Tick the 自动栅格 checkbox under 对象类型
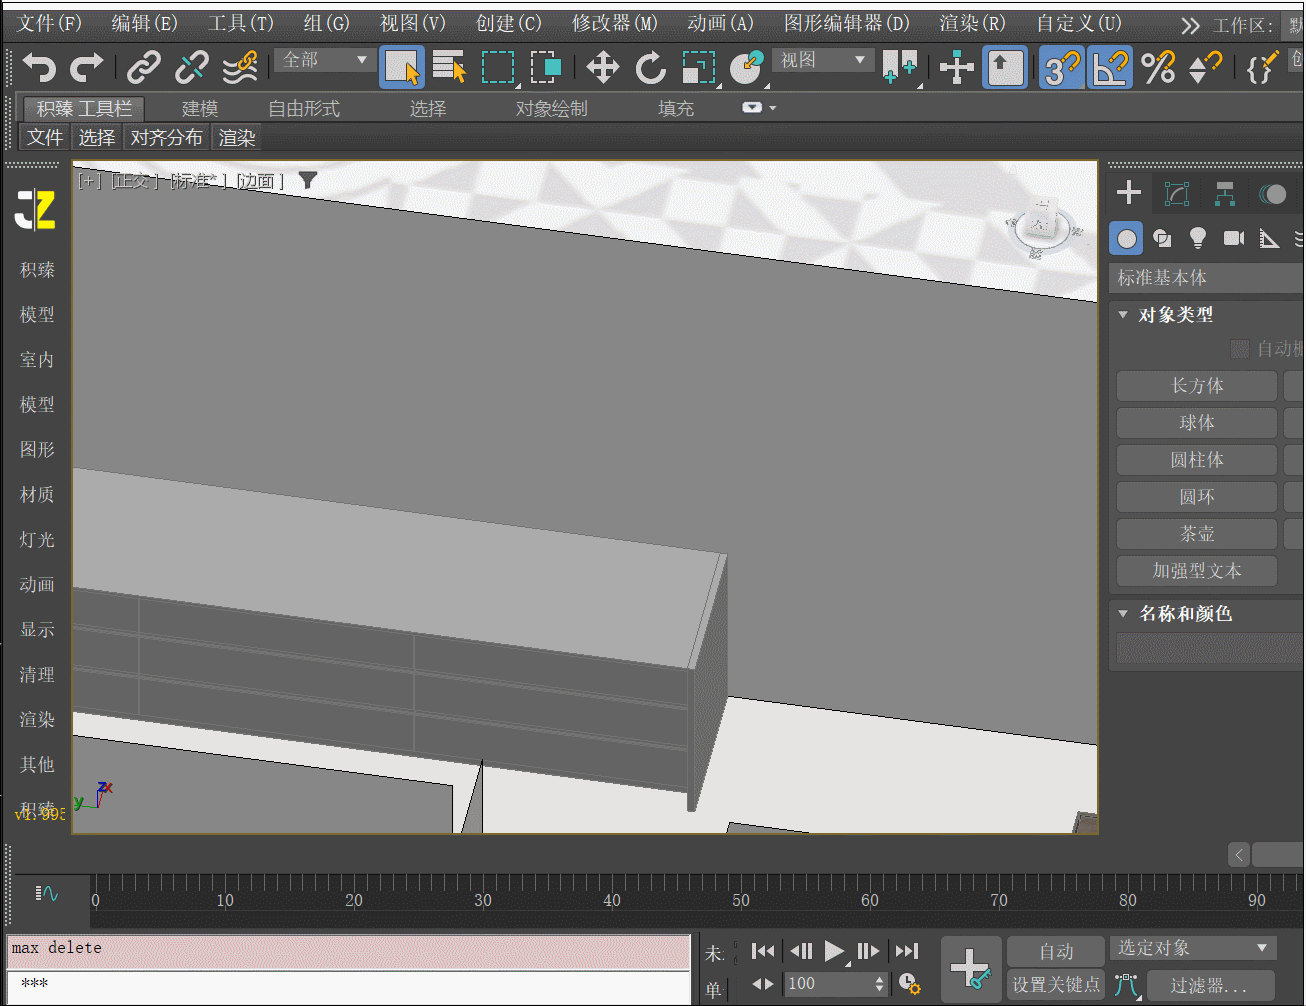1306x1006 pixels. coord(1240,348)
